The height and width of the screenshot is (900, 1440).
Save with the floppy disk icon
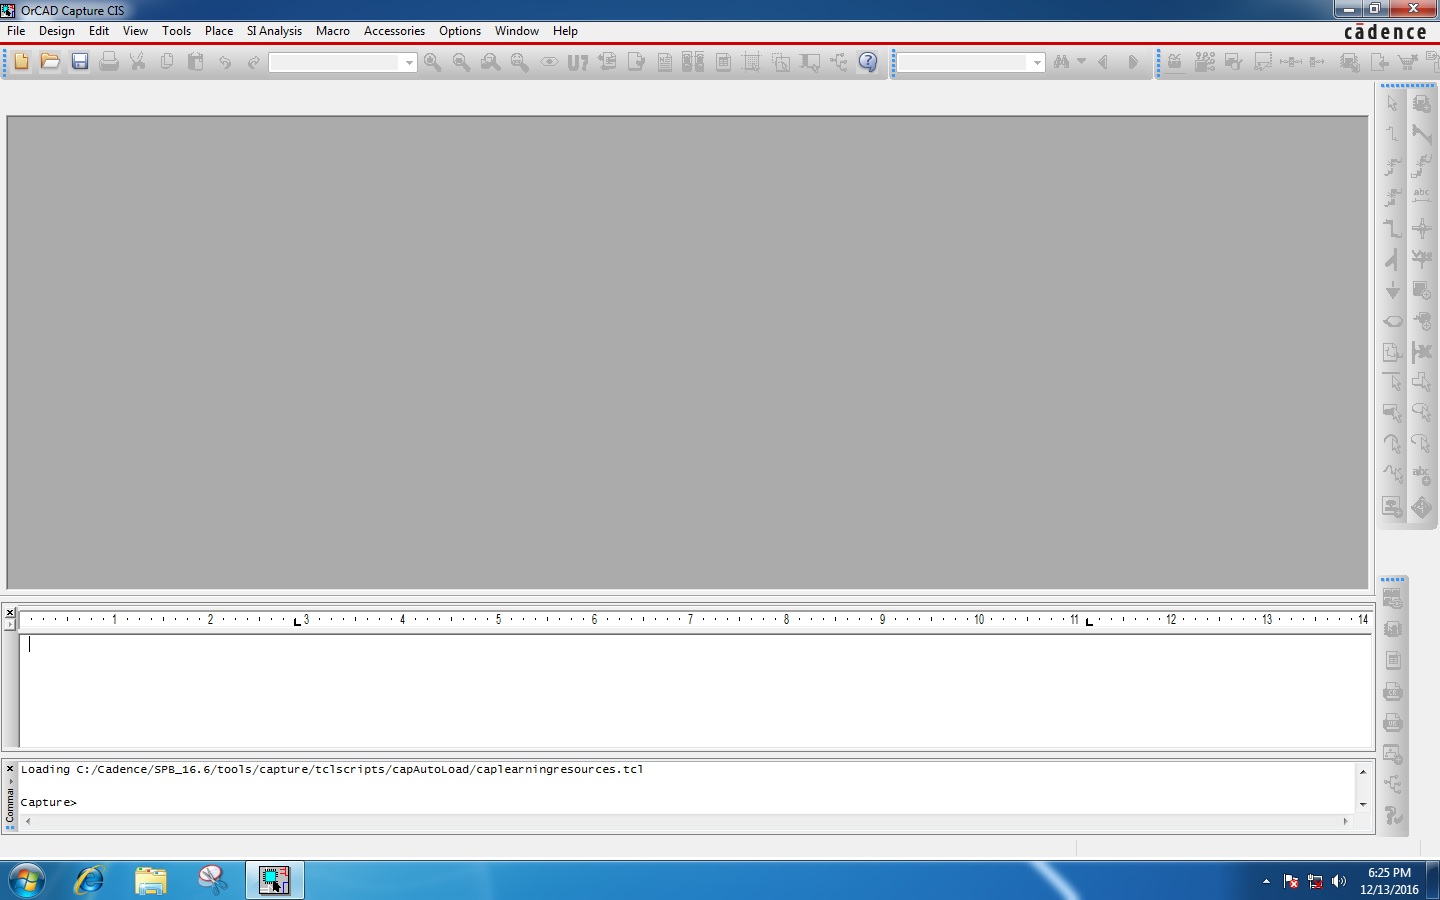pos(80,62)
